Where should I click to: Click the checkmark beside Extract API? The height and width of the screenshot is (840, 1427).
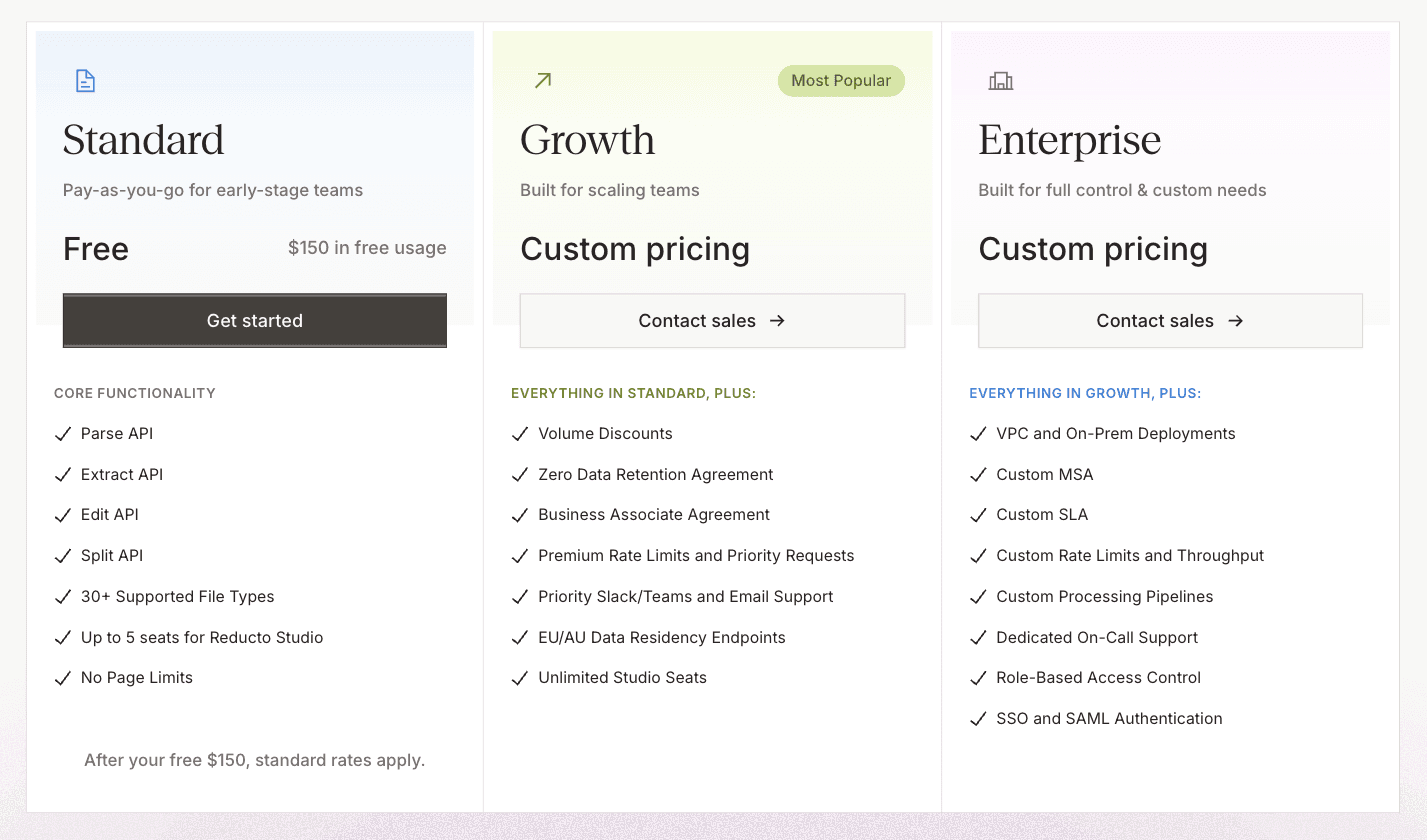[63, 475]
